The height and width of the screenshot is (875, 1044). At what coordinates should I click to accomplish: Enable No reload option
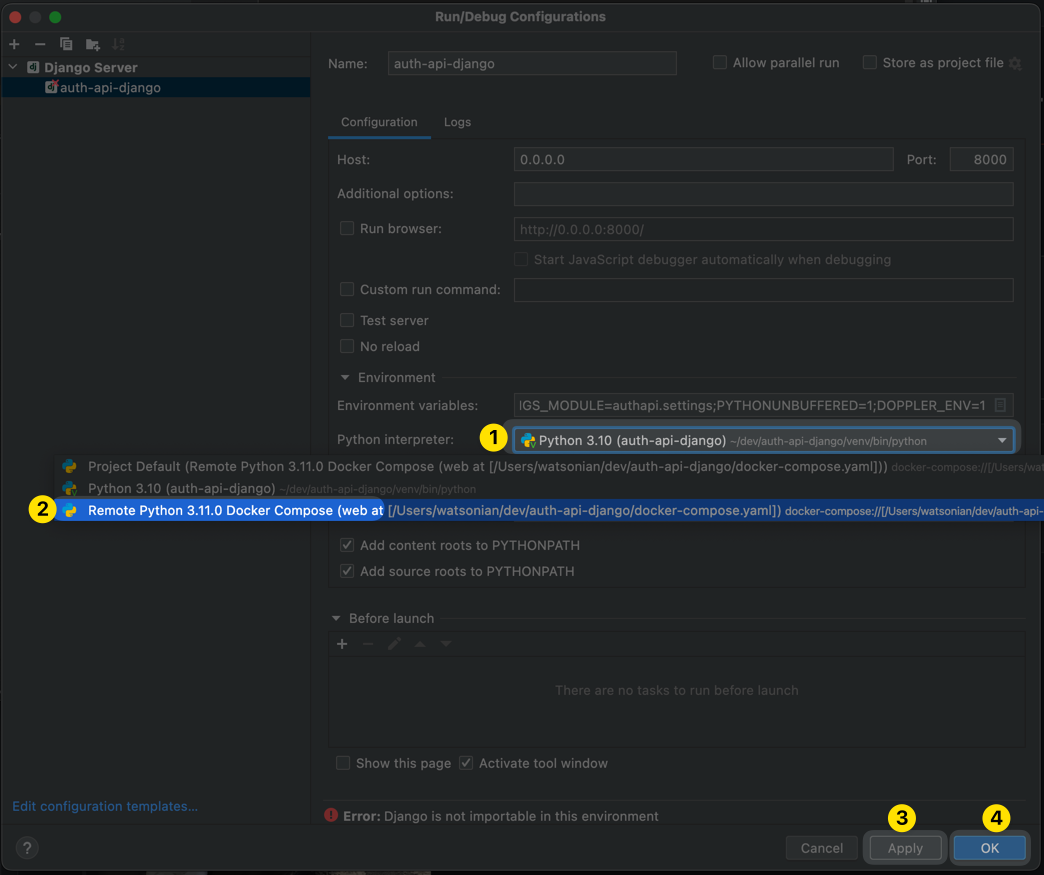coord(347,346)
